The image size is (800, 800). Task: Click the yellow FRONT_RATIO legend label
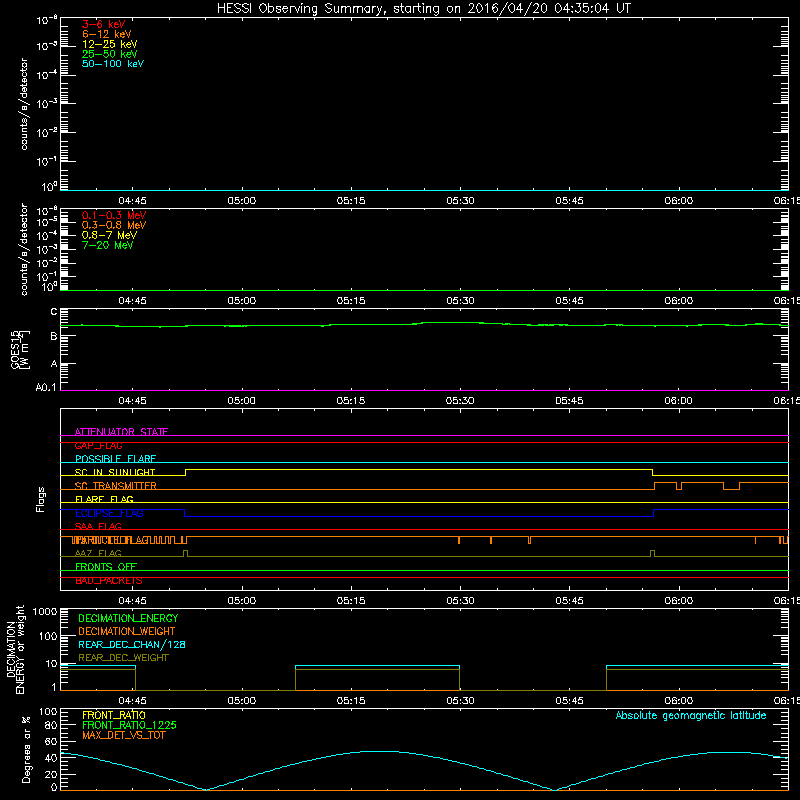114,715
